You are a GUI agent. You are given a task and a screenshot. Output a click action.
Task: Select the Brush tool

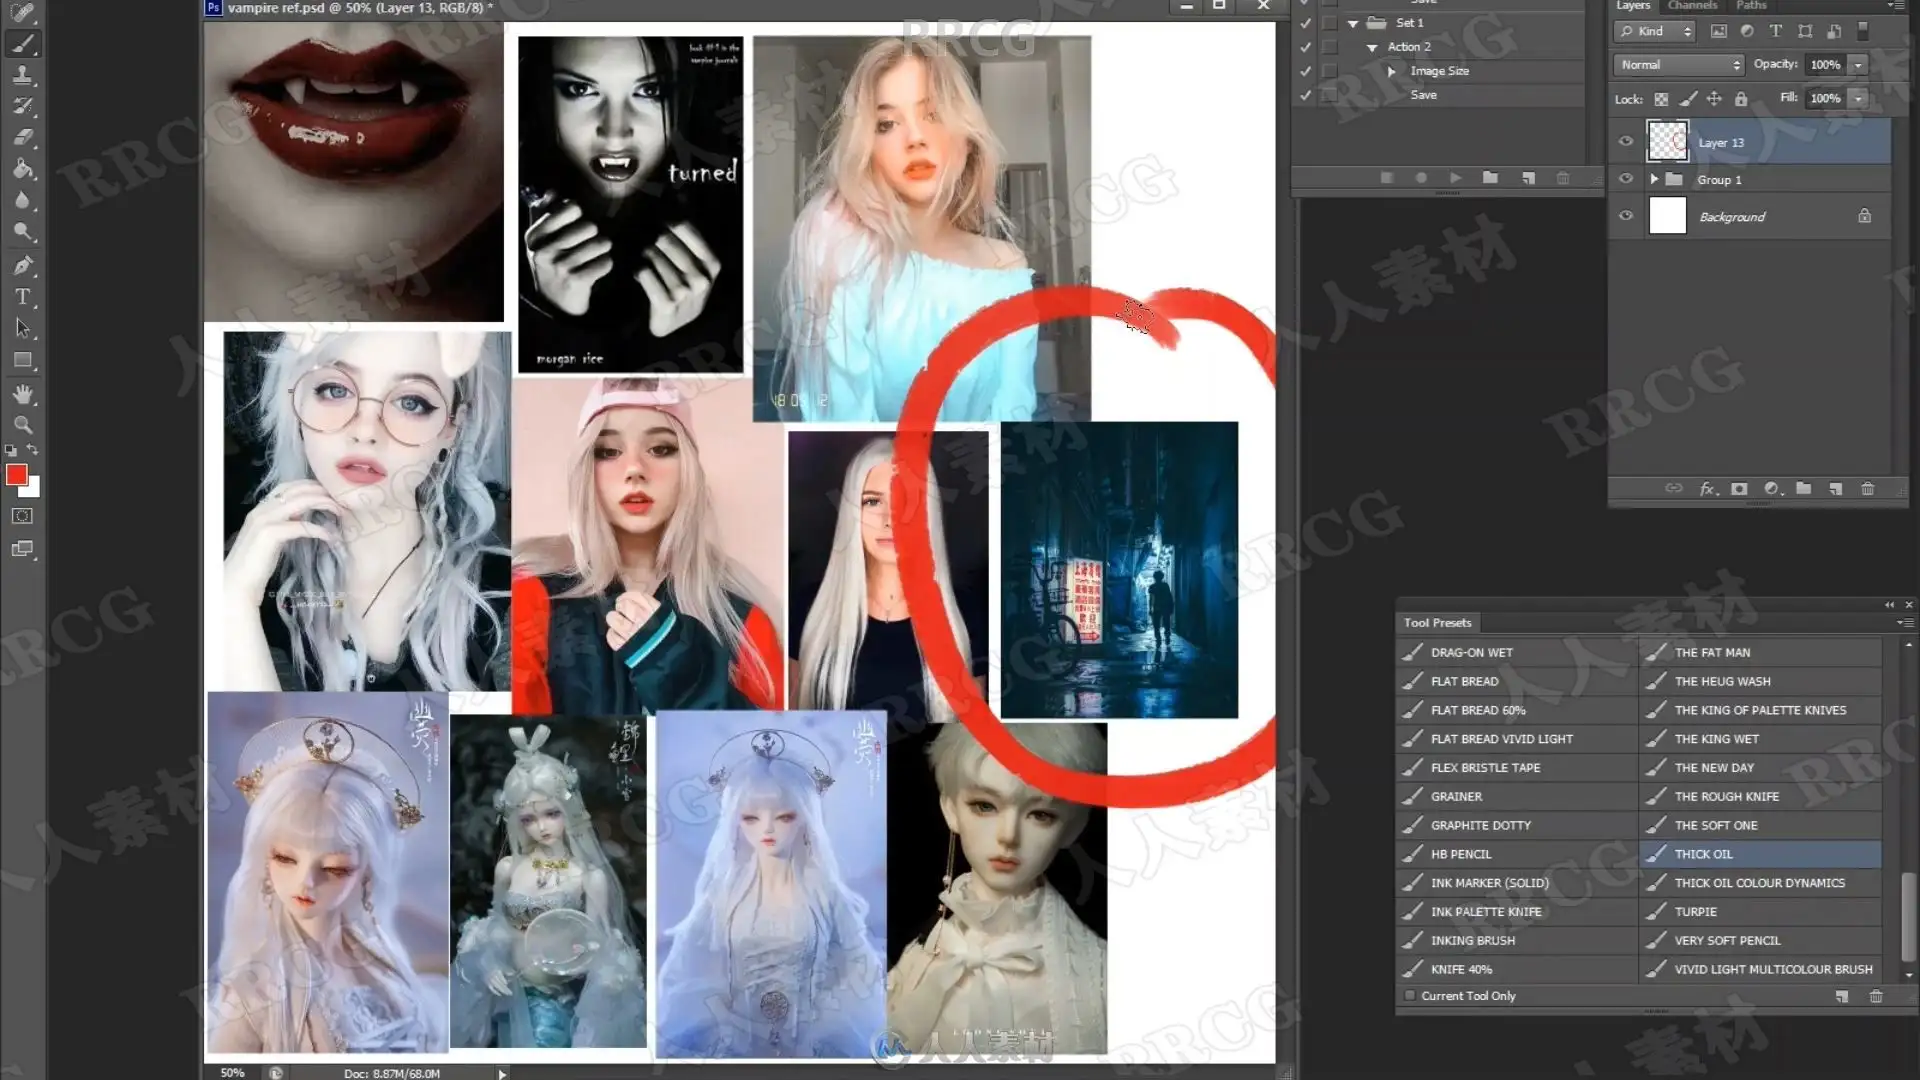[23, 44]
